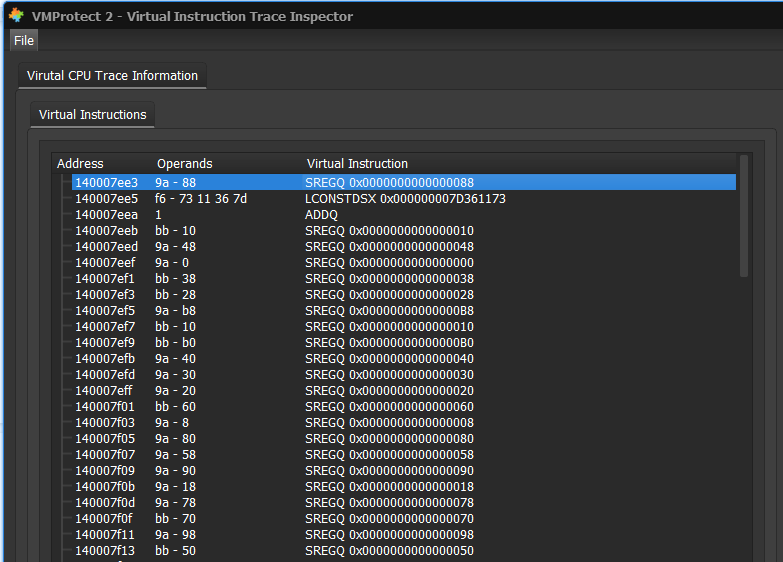Select row with SREGQ 0x0000000000000048
Viewport: 783px width, 562px height.
coord(389,247)
